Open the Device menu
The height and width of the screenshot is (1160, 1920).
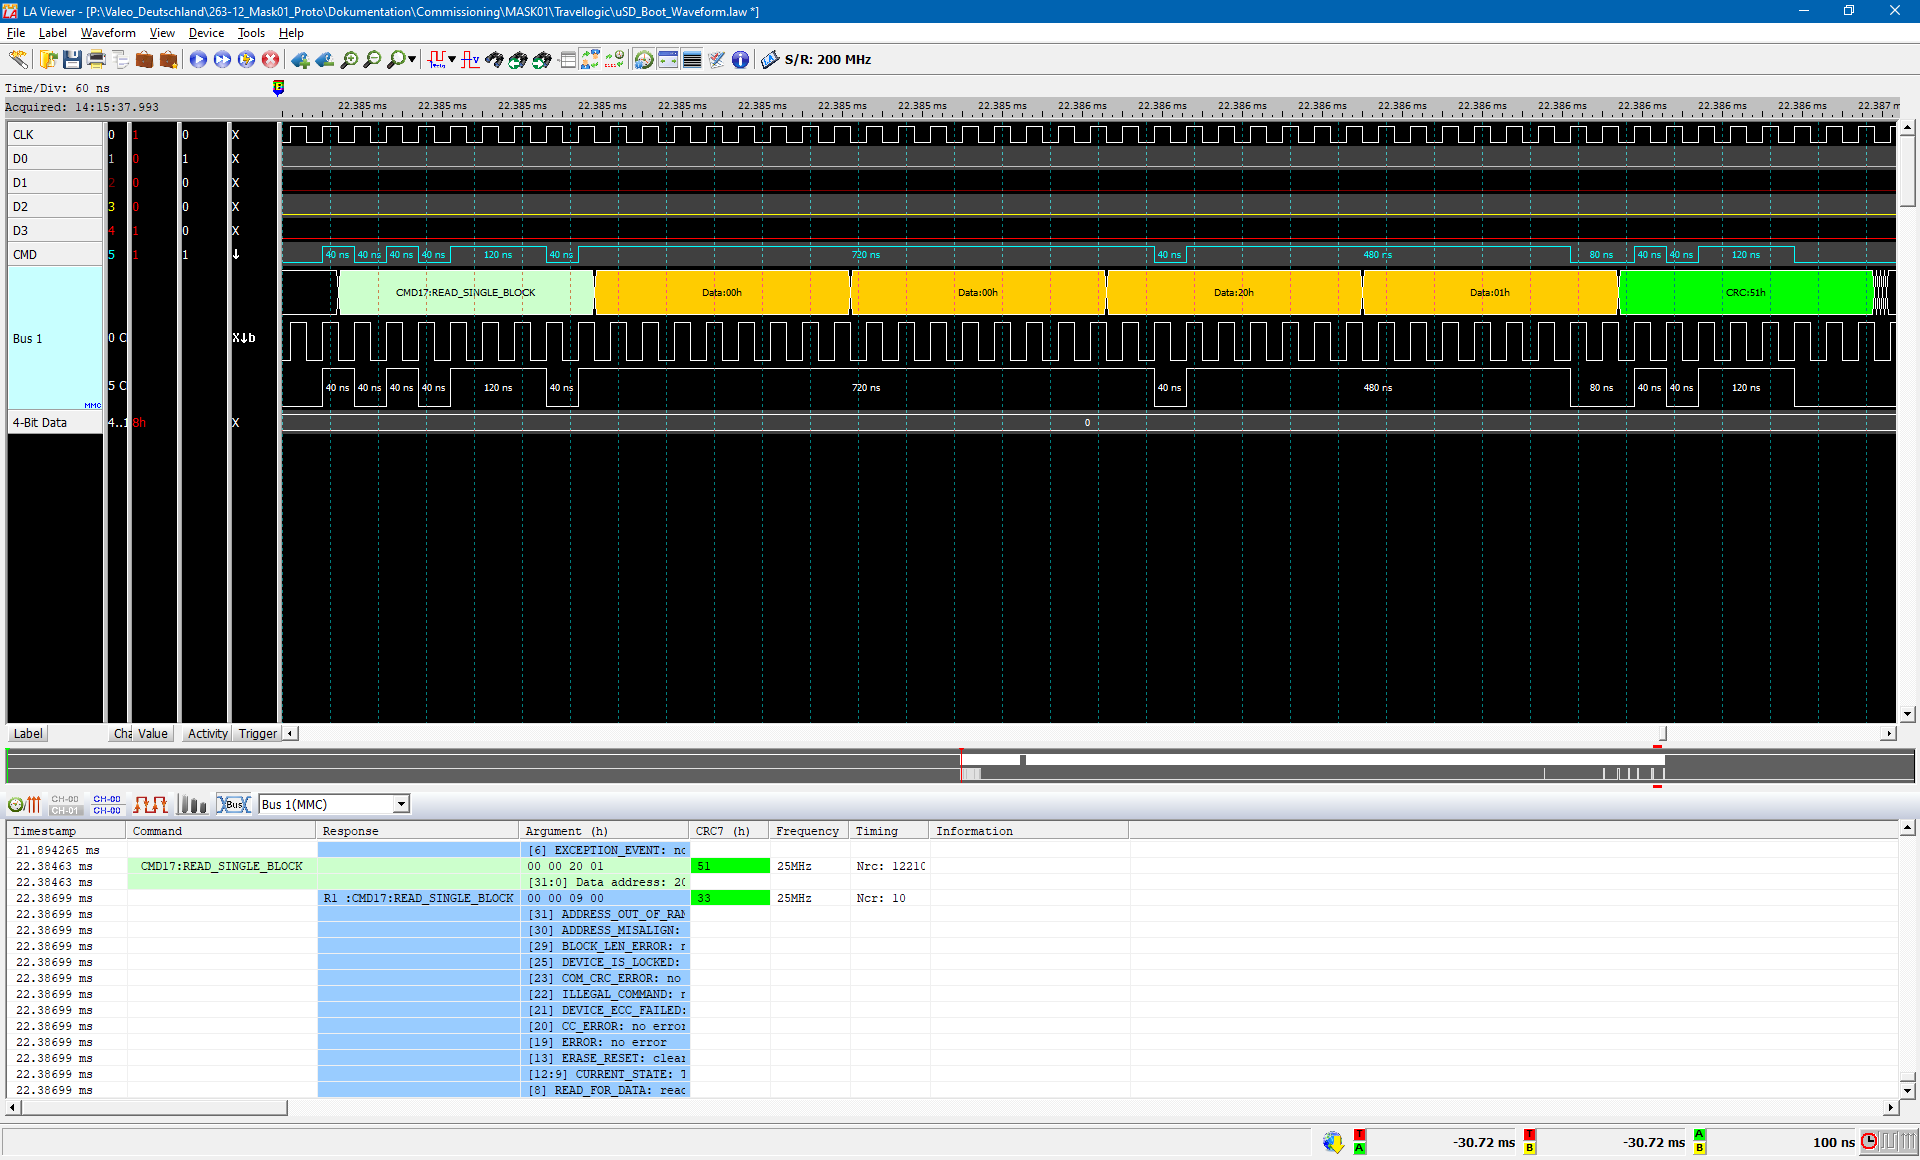click(x=206, y=33)
